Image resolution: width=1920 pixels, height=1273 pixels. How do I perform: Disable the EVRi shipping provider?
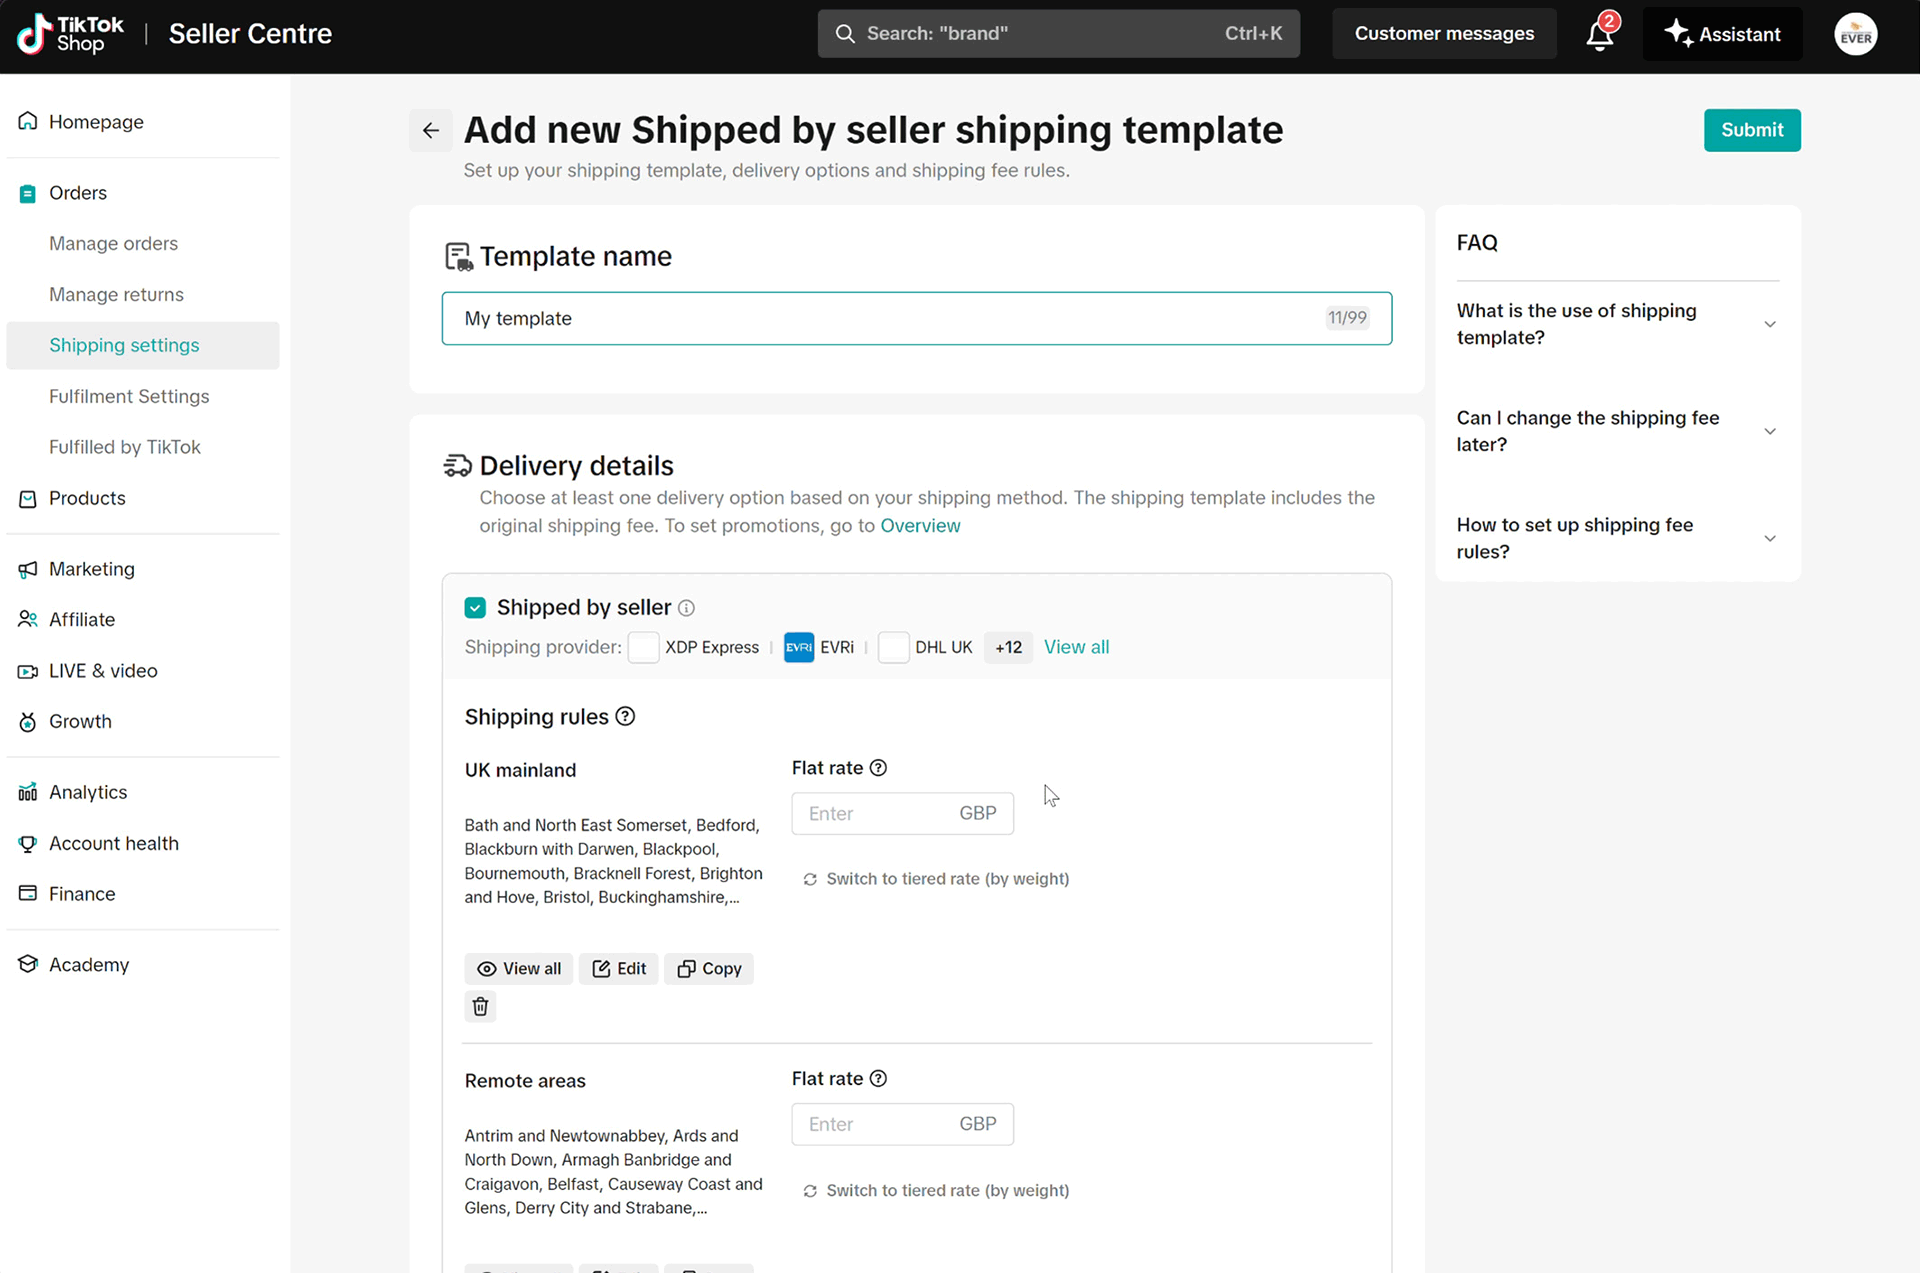pyautogui.click(x=798, y=647)
